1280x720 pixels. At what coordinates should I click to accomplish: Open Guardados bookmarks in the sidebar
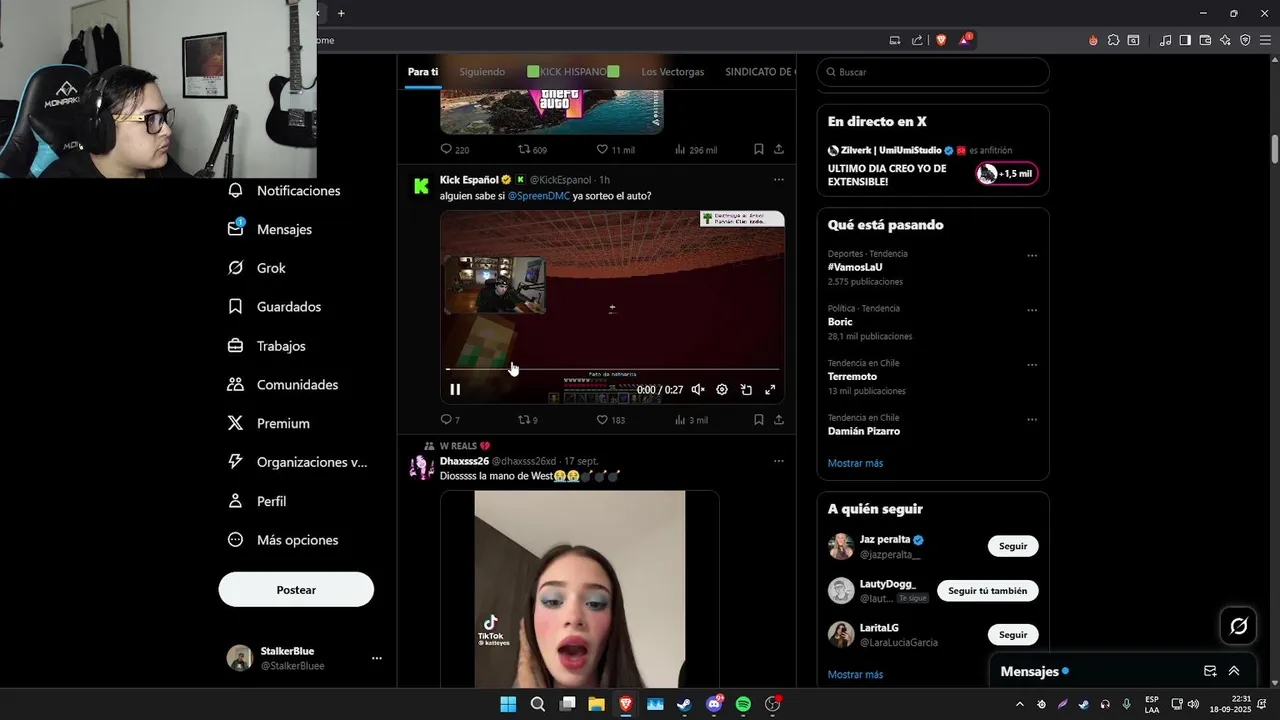[275, 307]
